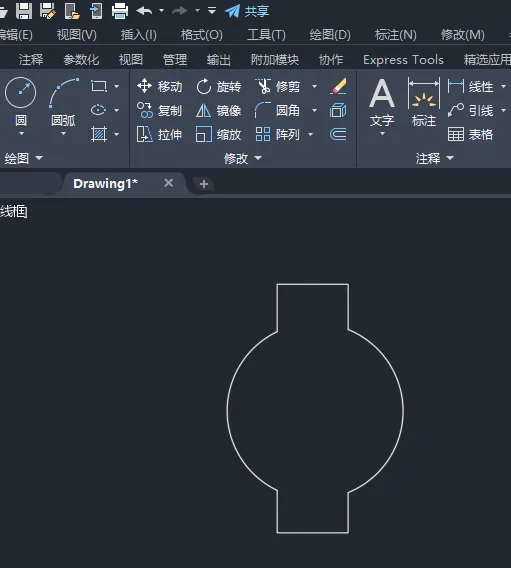Viewport: 511px width, 568px height.
Task: Select the Mirror (镜像) tool
Action: coord(218,110)
